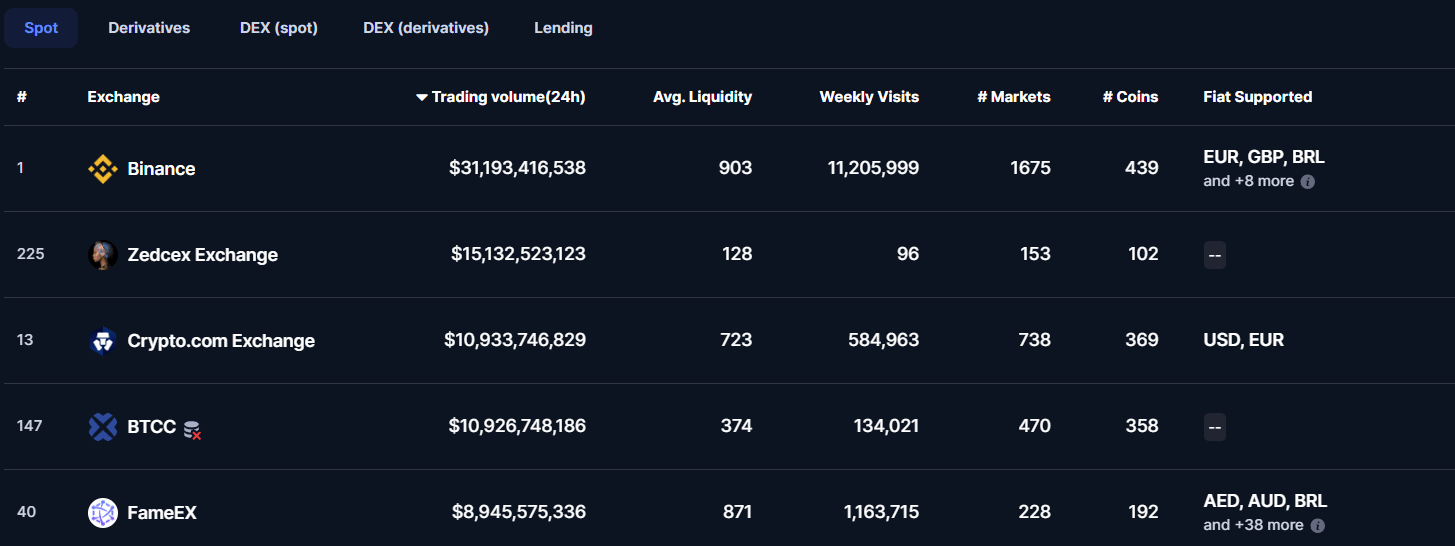Click Binance liquidity score 903
The height and width of the screenshot is (546, 1455).
tap(735, 168)
